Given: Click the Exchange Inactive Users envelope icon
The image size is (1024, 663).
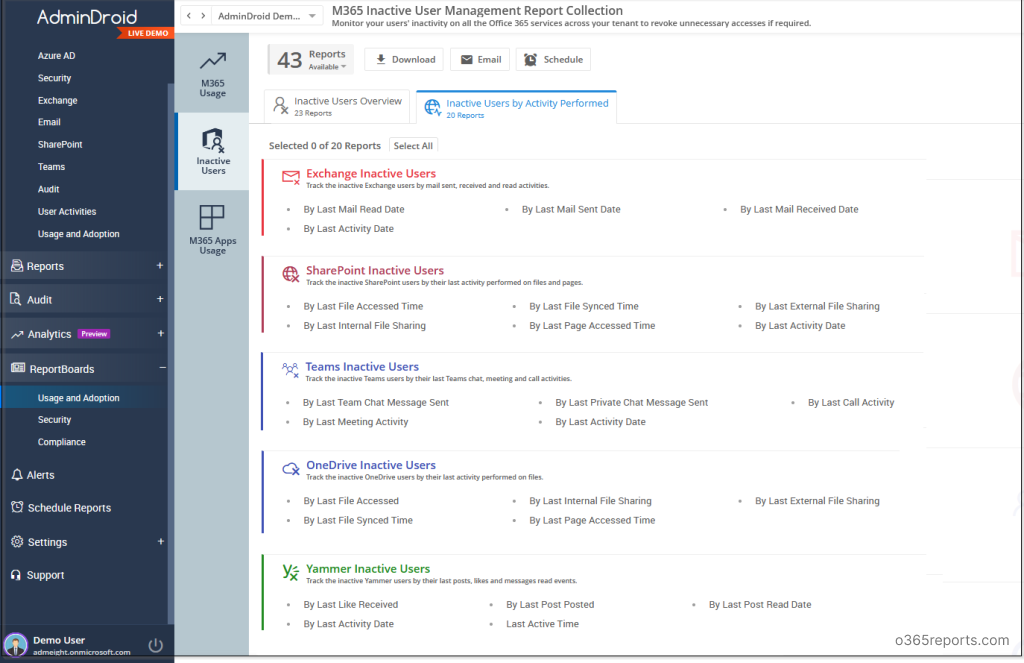Looking at the screenshot, I should click(290, 175).
